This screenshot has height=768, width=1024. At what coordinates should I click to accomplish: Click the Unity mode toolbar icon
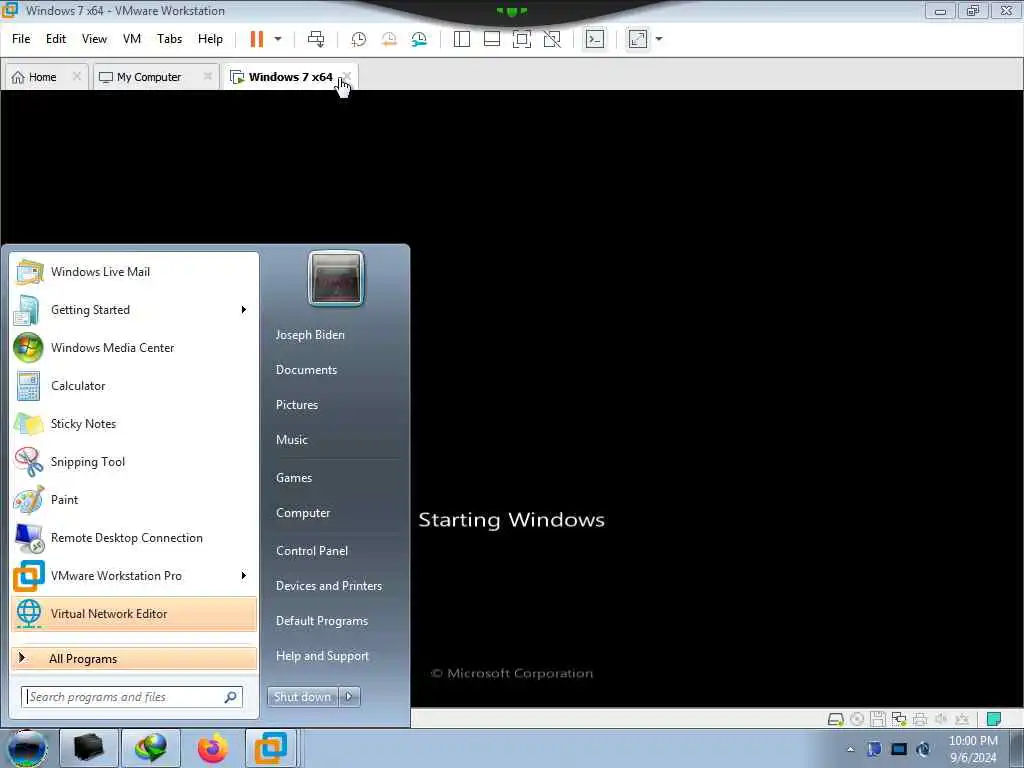[x=552, y=39]
